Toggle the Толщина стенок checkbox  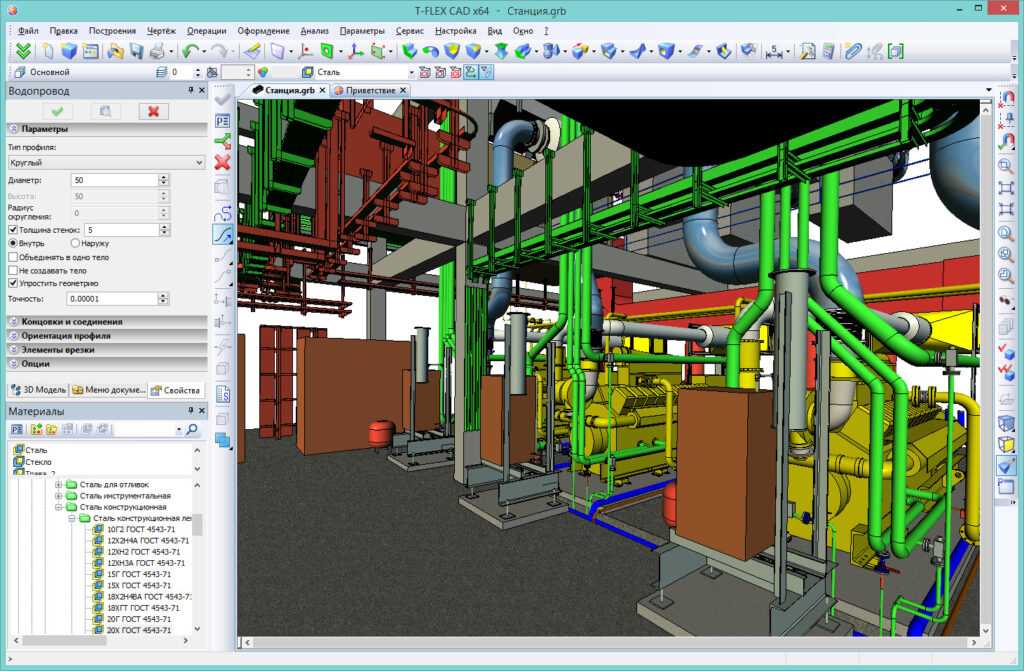tap(13, 230)
